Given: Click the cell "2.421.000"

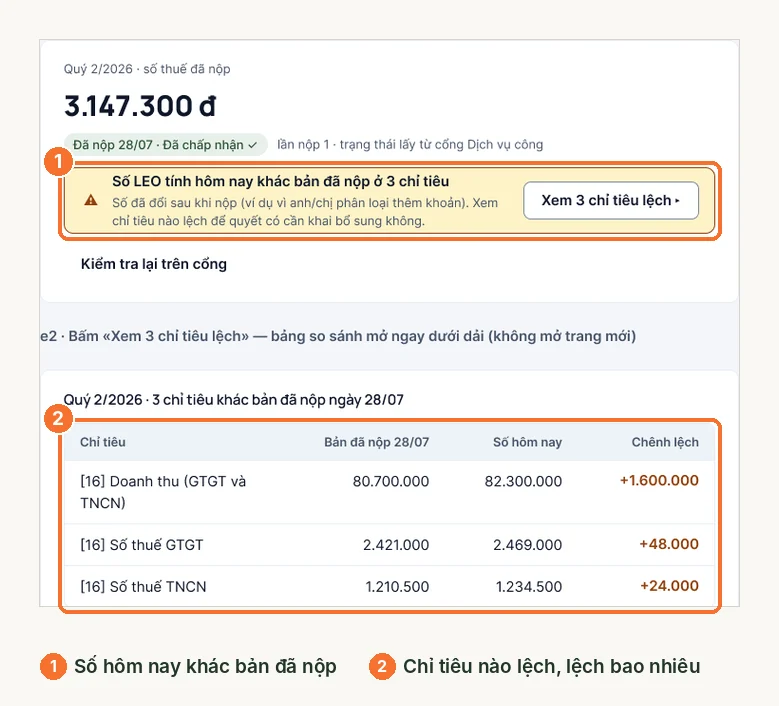Looking at the screenshot, I should [396, 545].
